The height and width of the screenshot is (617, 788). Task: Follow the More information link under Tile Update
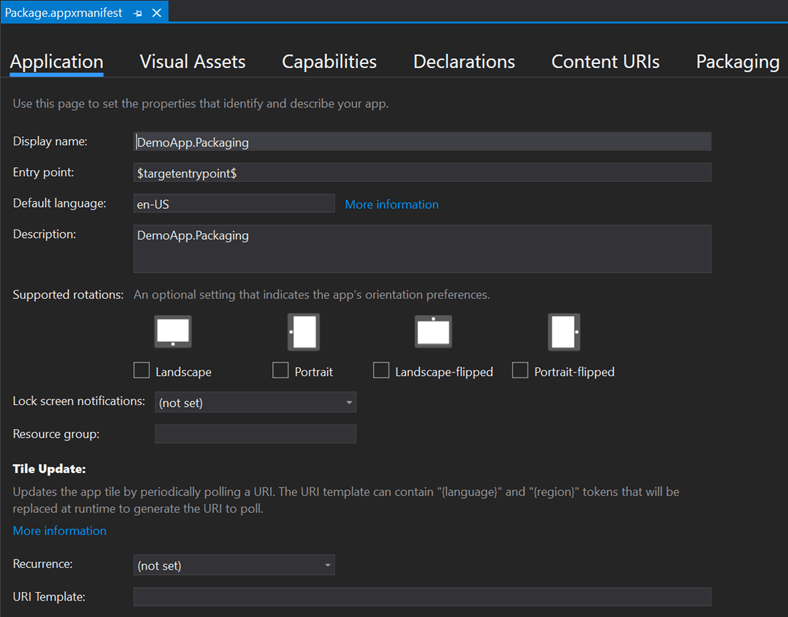click(59, 531)
